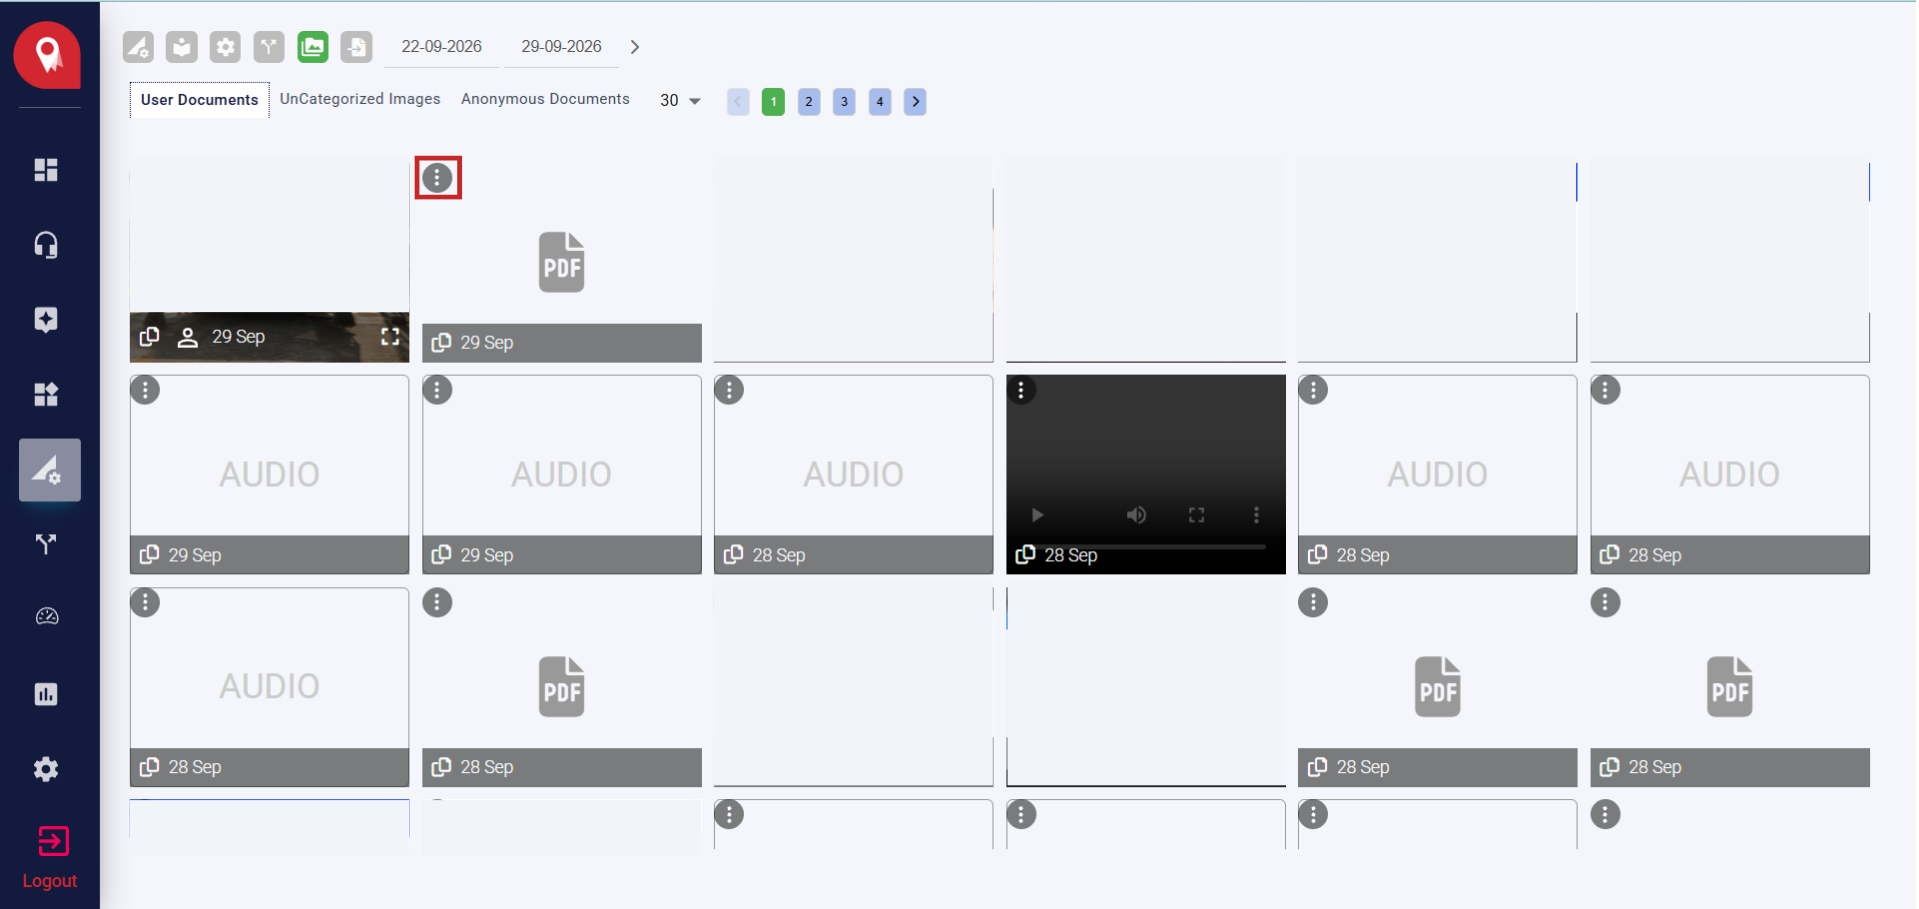
Task: Go to page 3
Action: [x=844, y=102]
